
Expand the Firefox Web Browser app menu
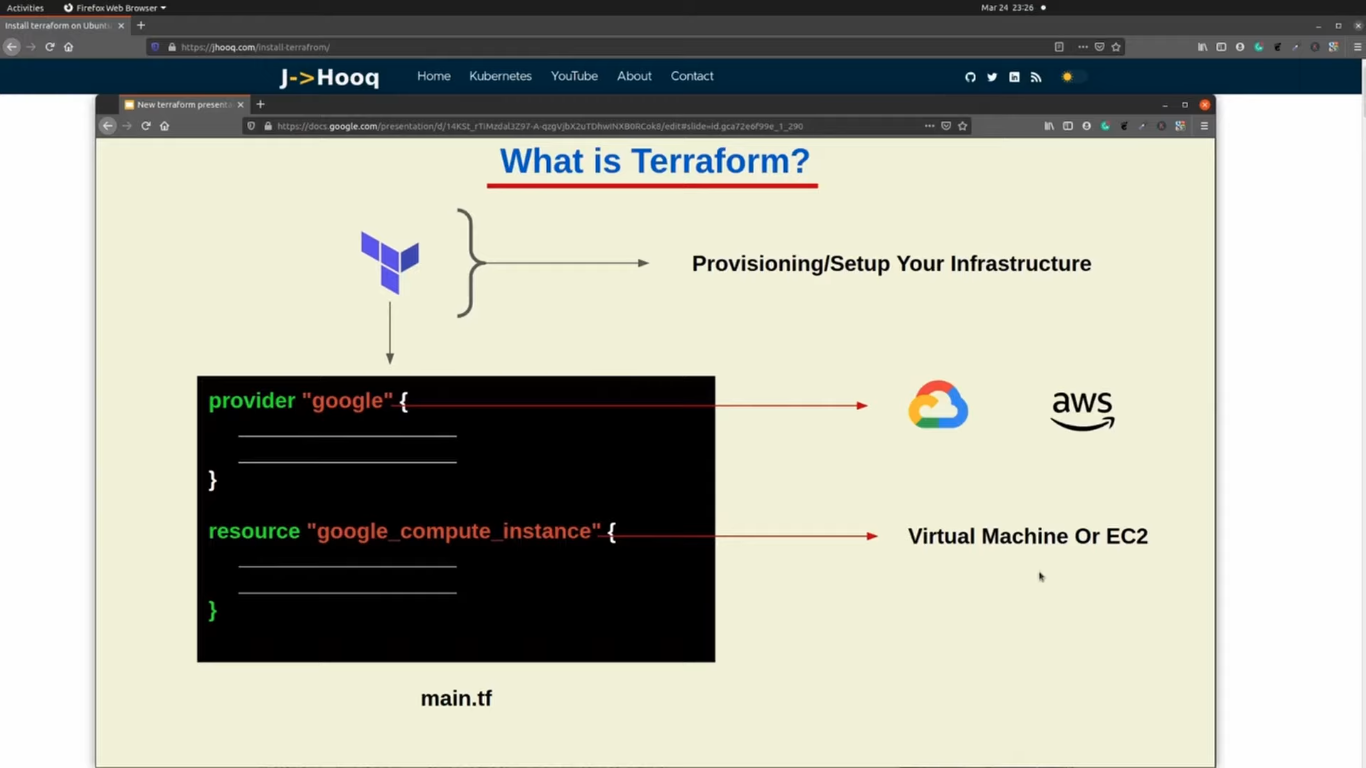click(x=115, y=8)
